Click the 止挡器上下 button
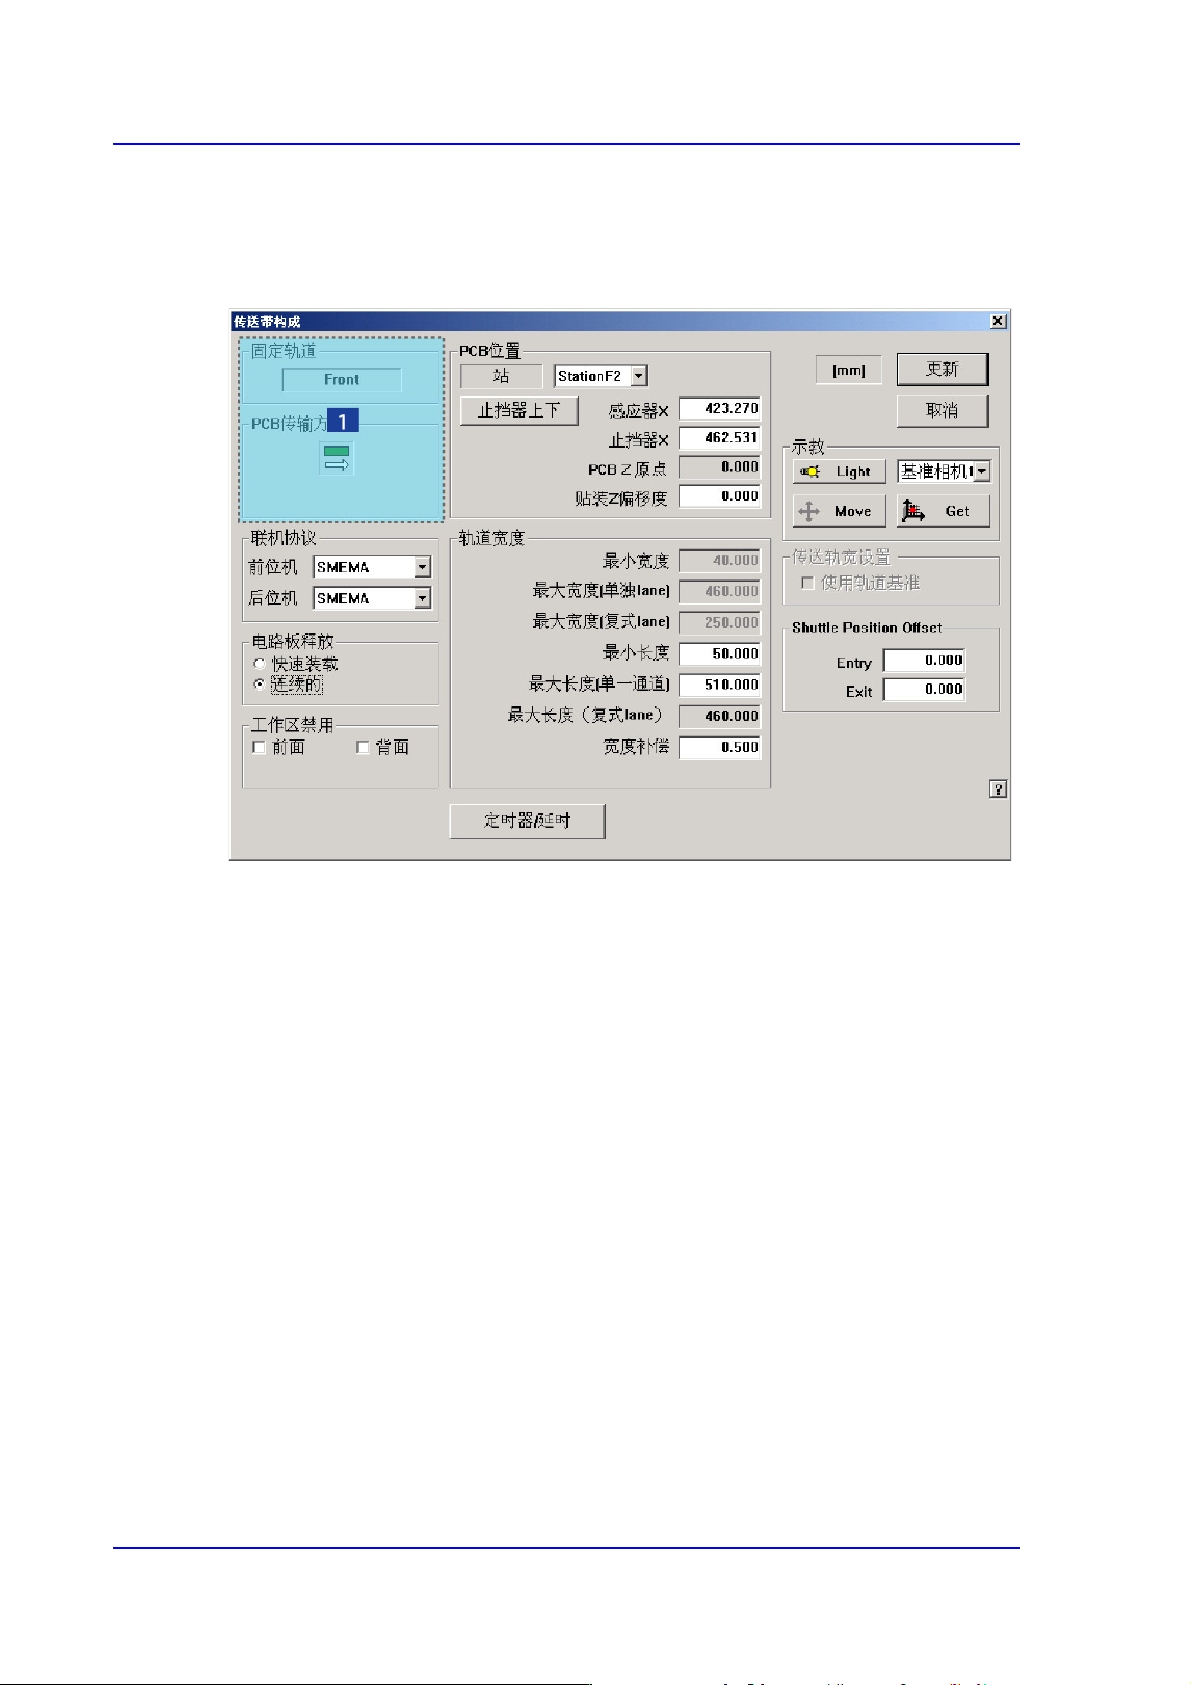 pyautogui.click(x=519, y=410)
